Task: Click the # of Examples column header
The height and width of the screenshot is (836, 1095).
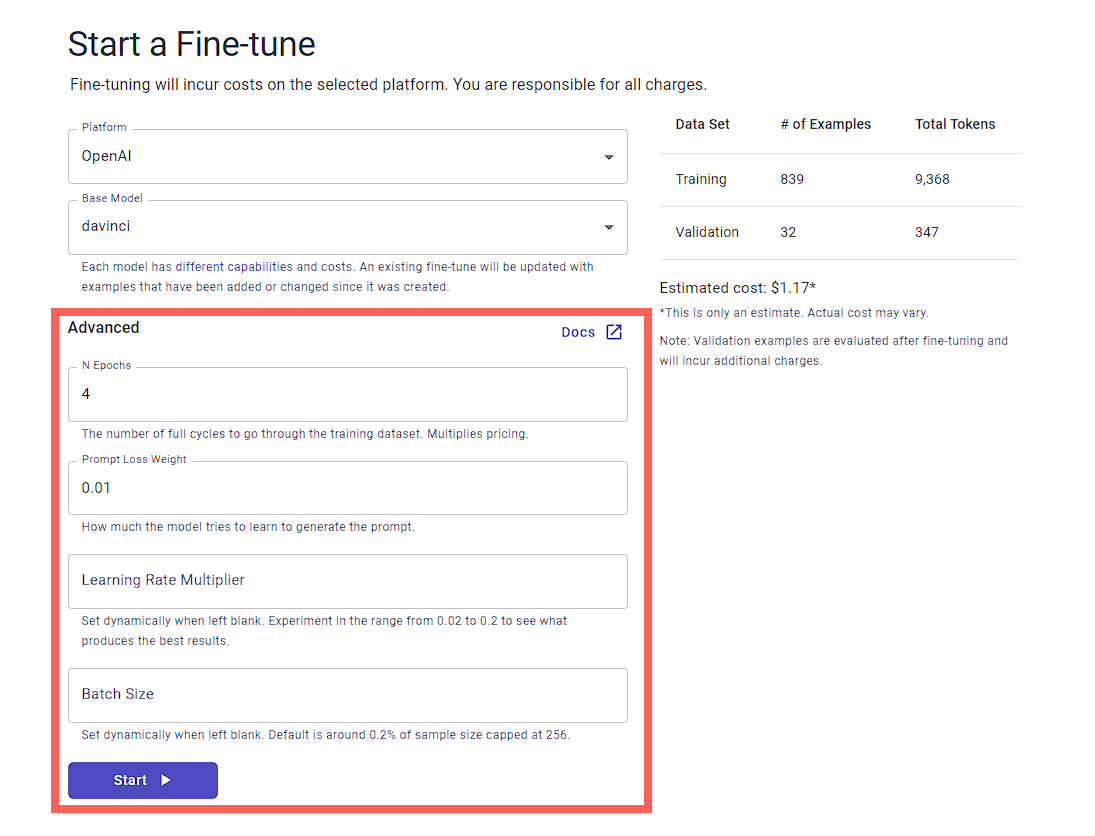Action: pyautogui.click(x=825, y=124)
